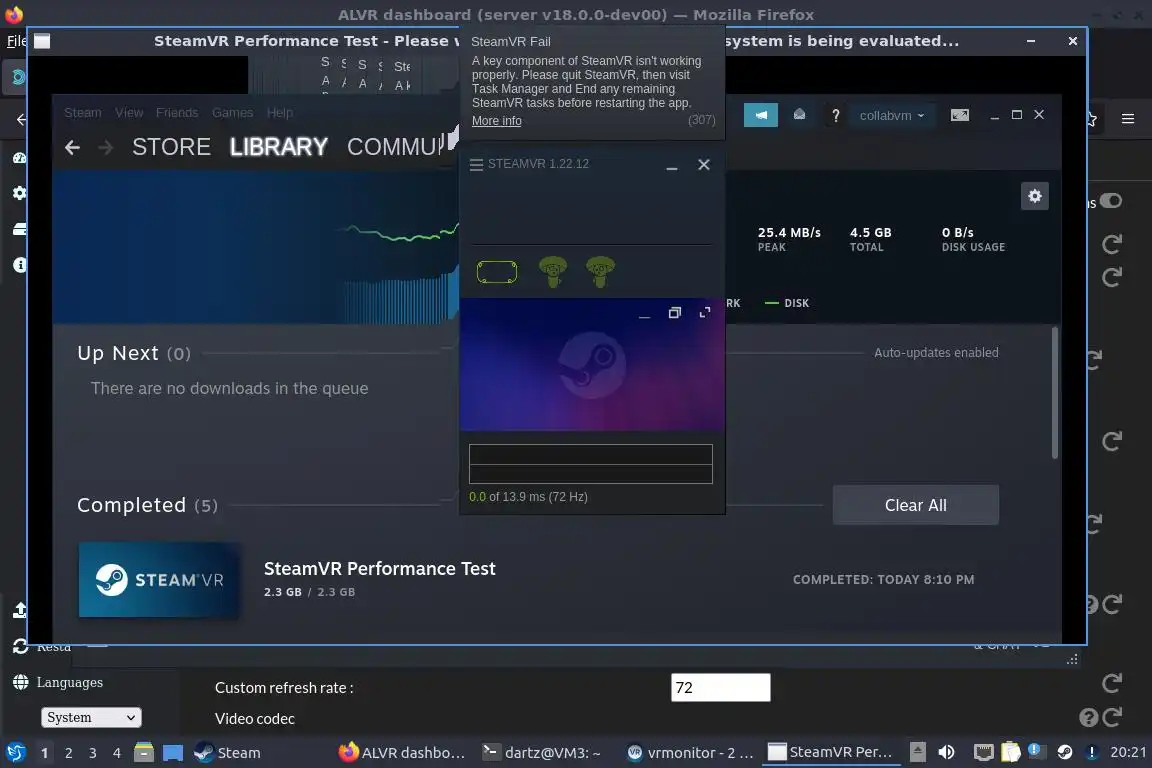Switch to the LIBRARY tab
The image size is (1152, 768).
278,147
